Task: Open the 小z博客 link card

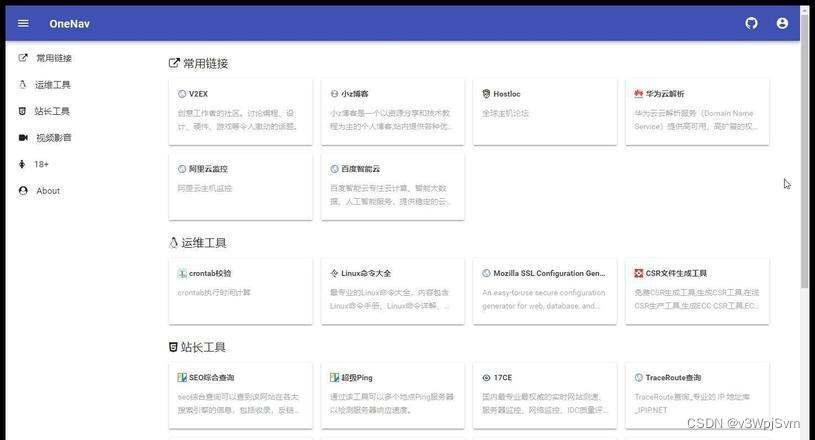Action: 392,112
